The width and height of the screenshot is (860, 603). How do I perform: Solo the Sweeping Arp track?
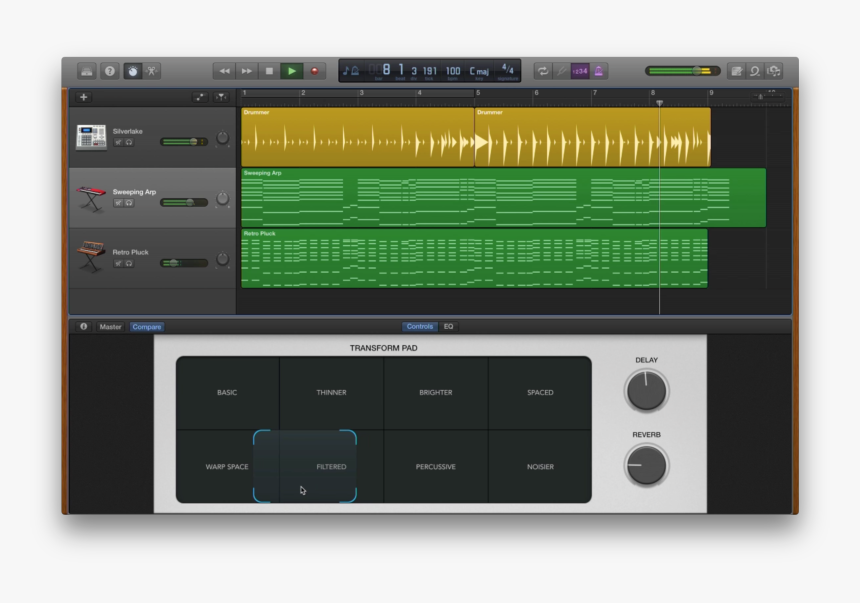[129, 203]
